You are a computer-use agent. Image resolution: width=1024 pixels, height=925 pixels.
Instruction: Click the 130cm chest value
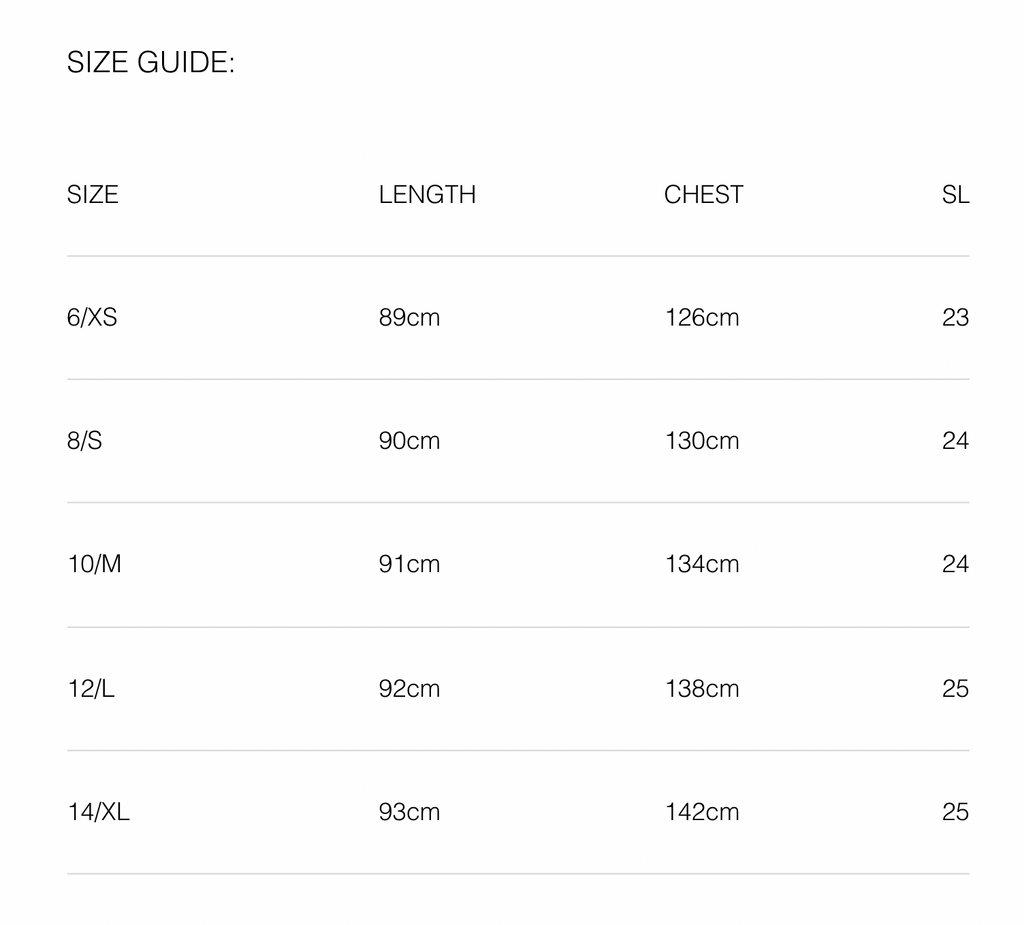point(702,441)
